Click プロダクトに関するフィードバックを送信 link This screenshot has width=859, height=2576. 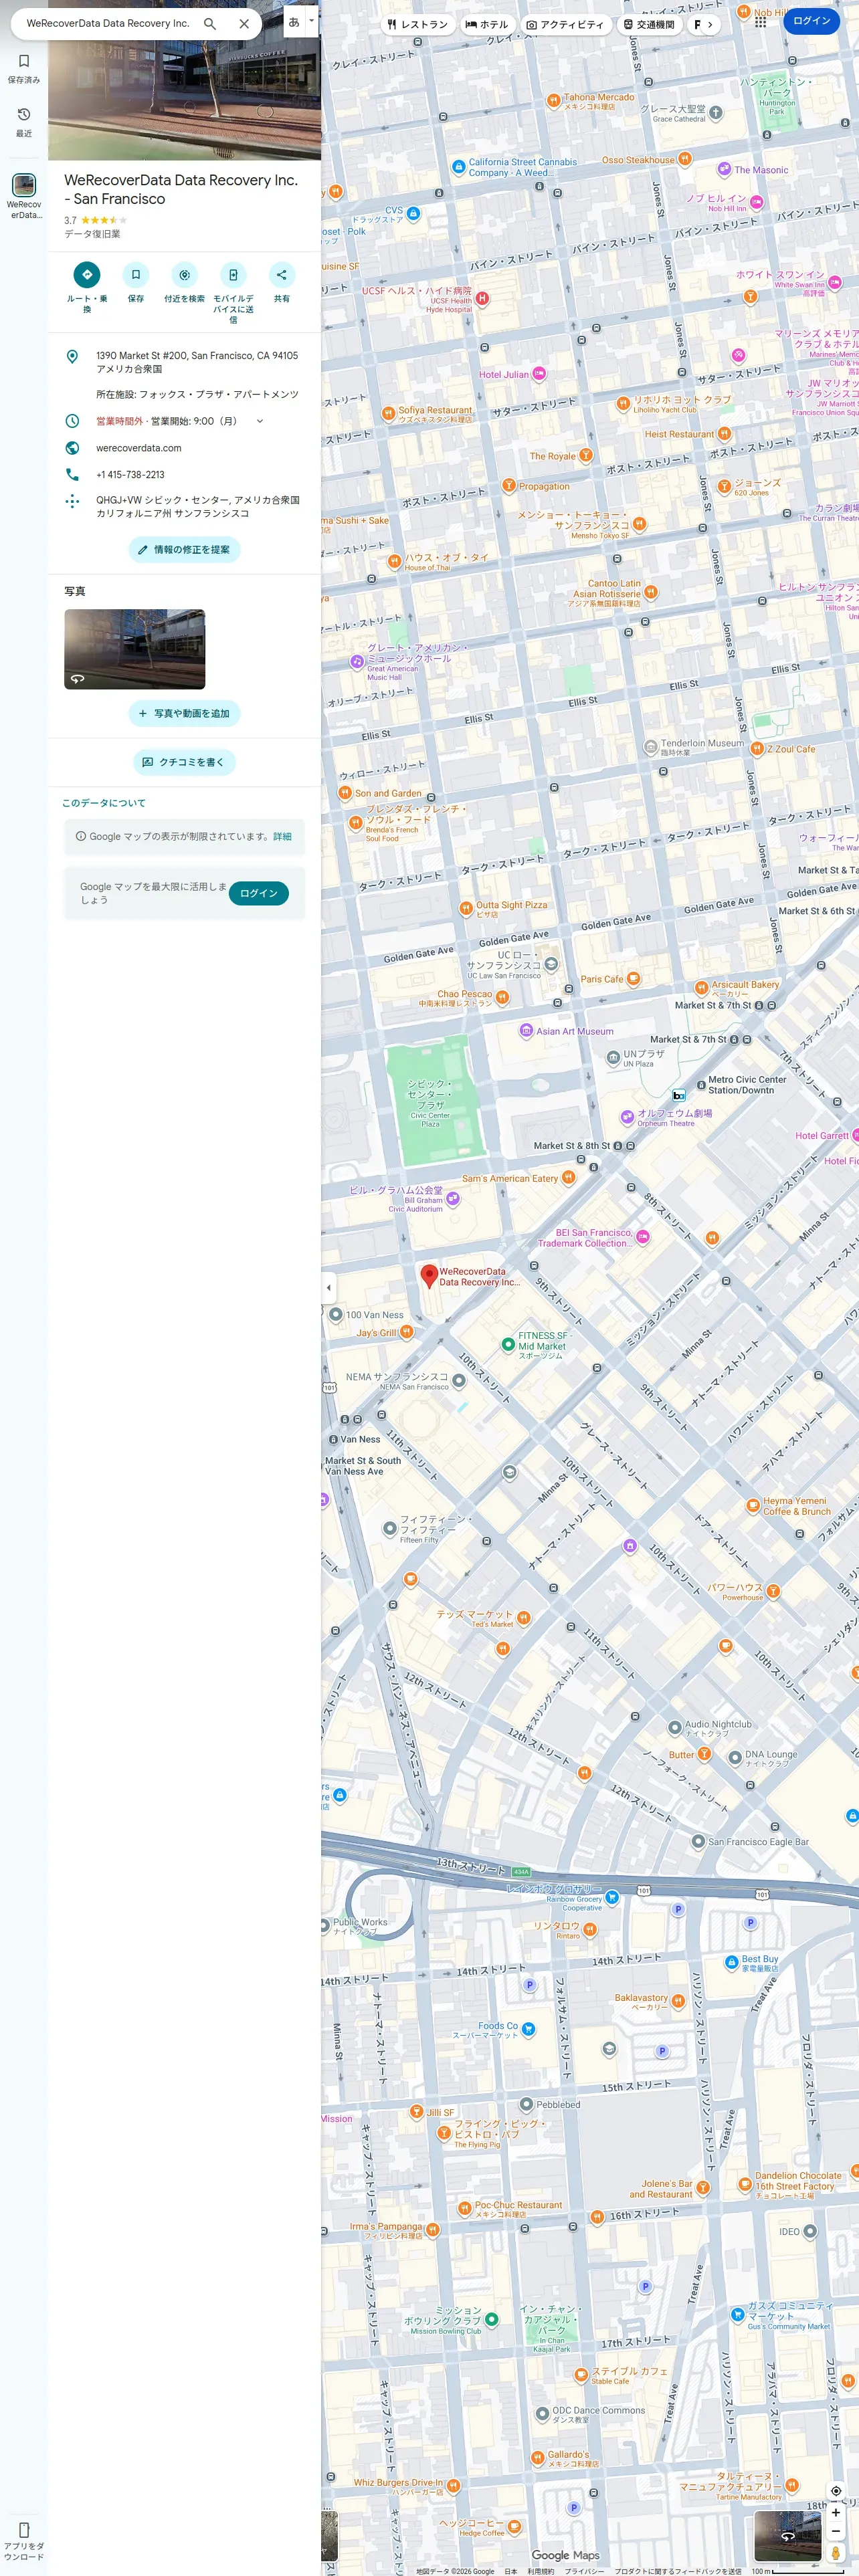tap(678, 2571)
